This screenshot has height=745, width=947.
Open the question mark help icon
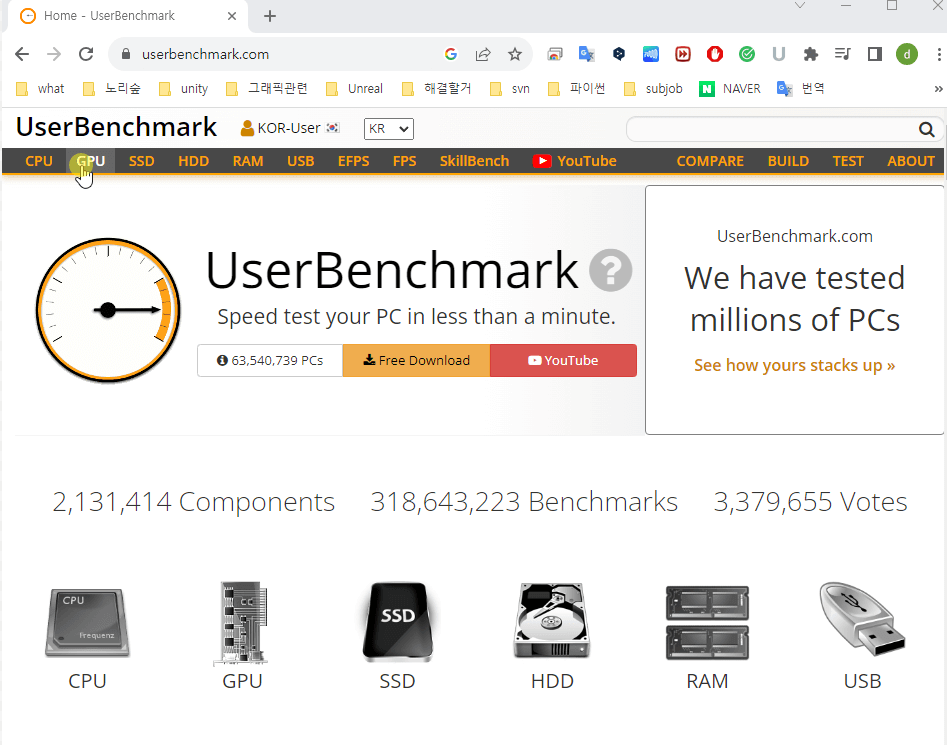611,270
